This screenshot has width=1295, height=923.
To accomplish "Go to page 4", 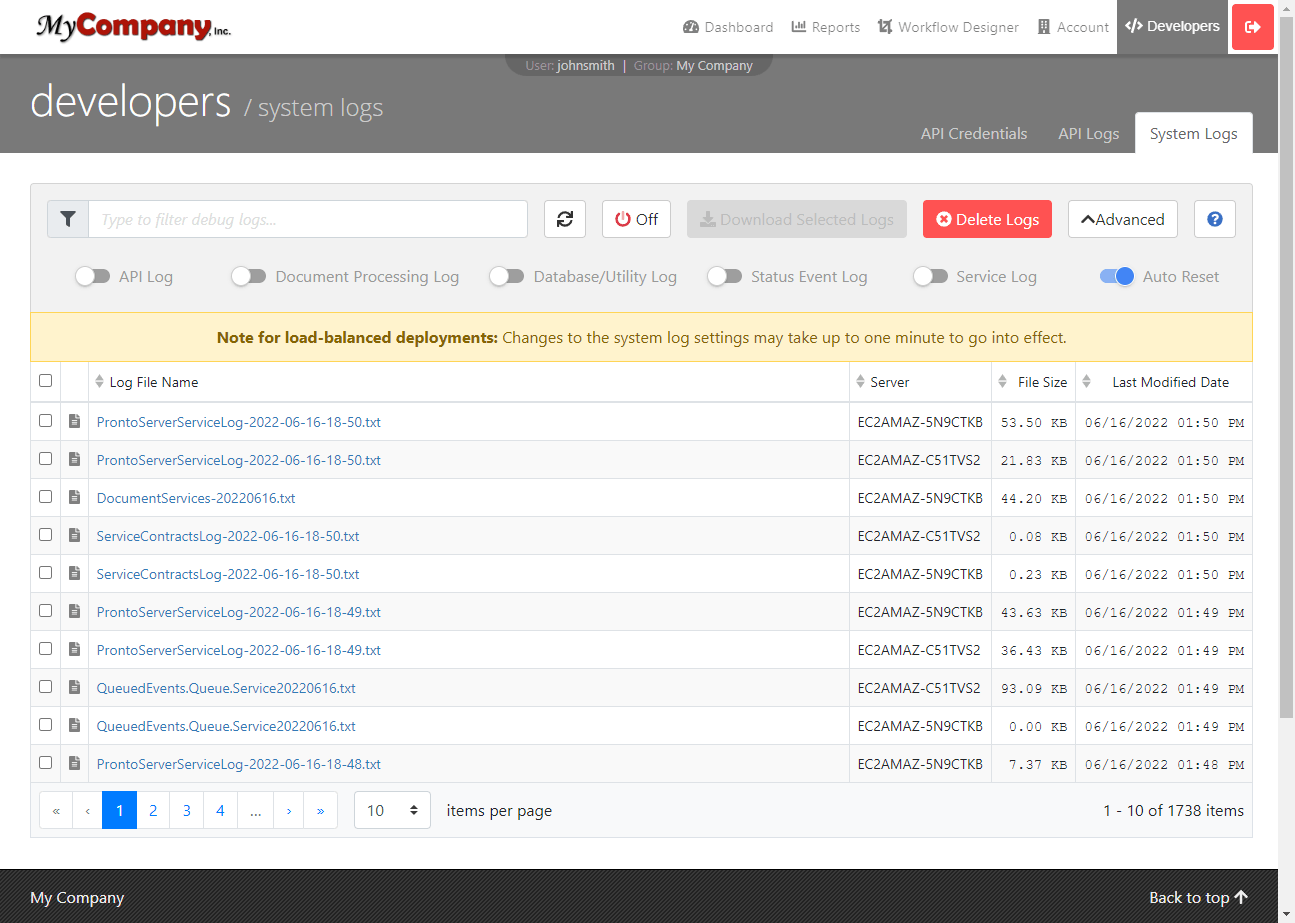I will click(x=220, y=810).
